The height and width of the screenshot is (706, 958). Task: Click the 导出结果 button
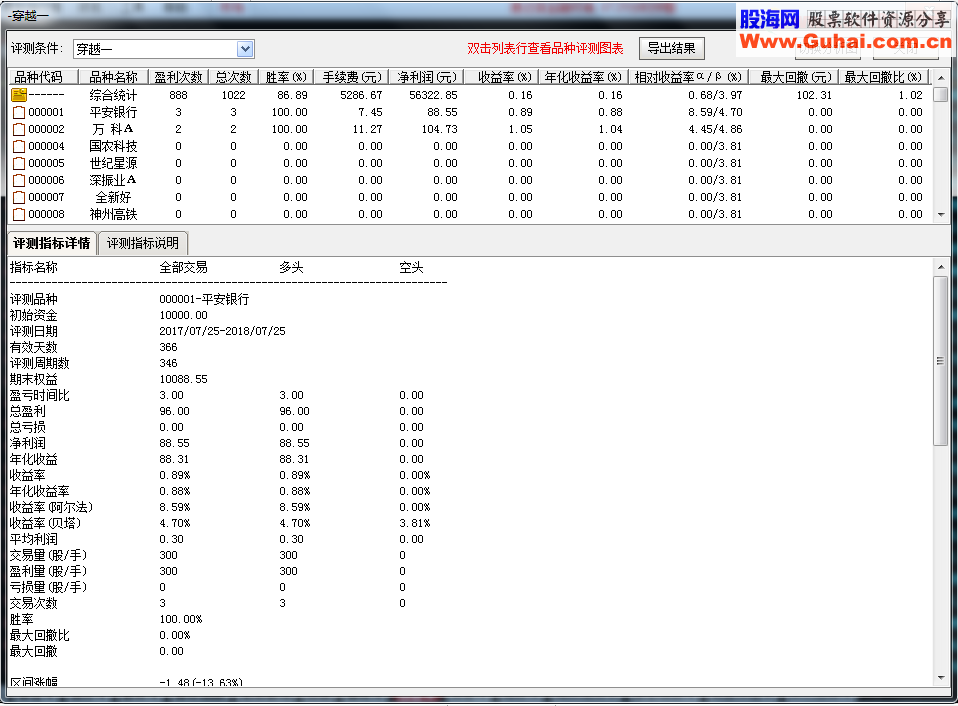(671, 48)
